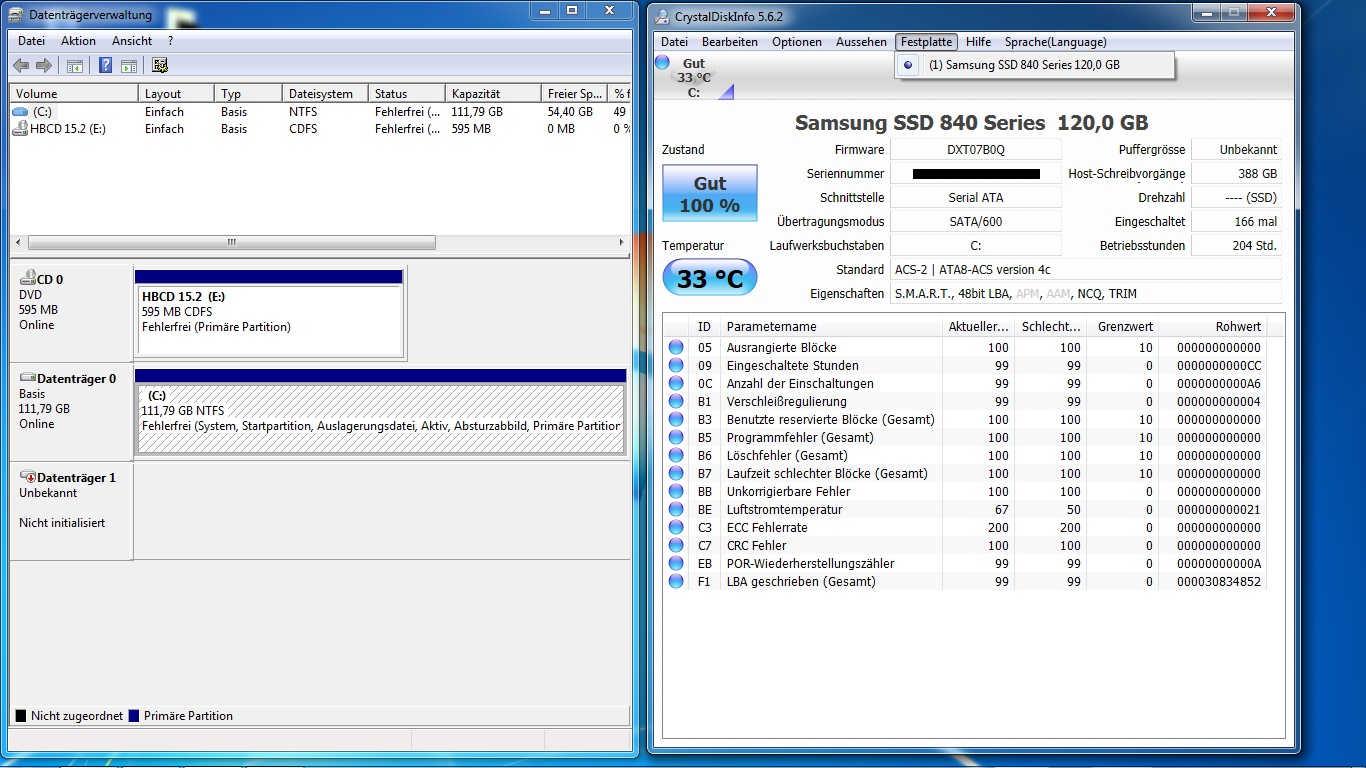
Task: Click the Übertragungsmodus value SATA/600
Action: [976, 222]
